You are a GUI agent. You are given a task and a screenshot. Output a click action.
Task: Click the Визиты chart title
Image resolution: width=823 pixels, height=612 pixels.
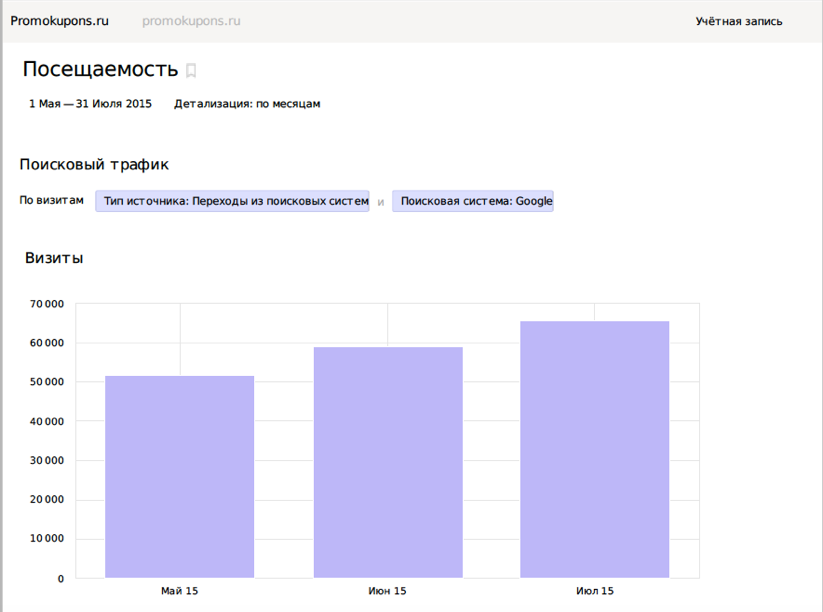[54, 258]
